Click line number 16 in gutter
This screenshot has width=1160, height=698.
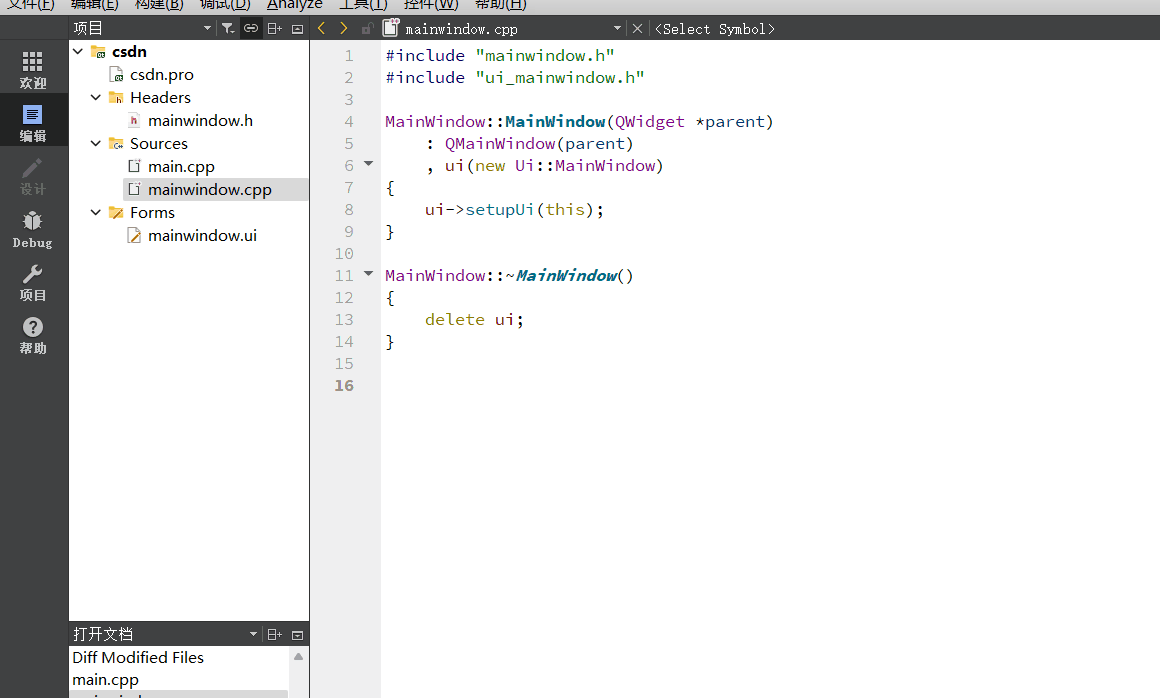(344, 385)
